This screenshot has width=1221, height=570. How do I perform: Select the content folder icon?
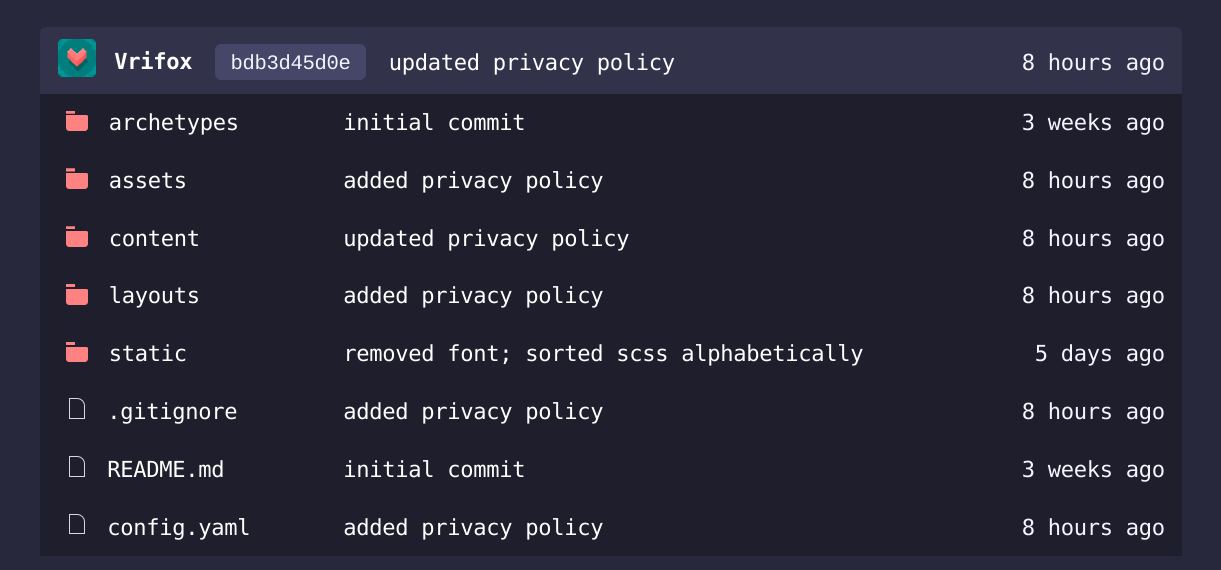pyautogui.click(x=77, y=238)
